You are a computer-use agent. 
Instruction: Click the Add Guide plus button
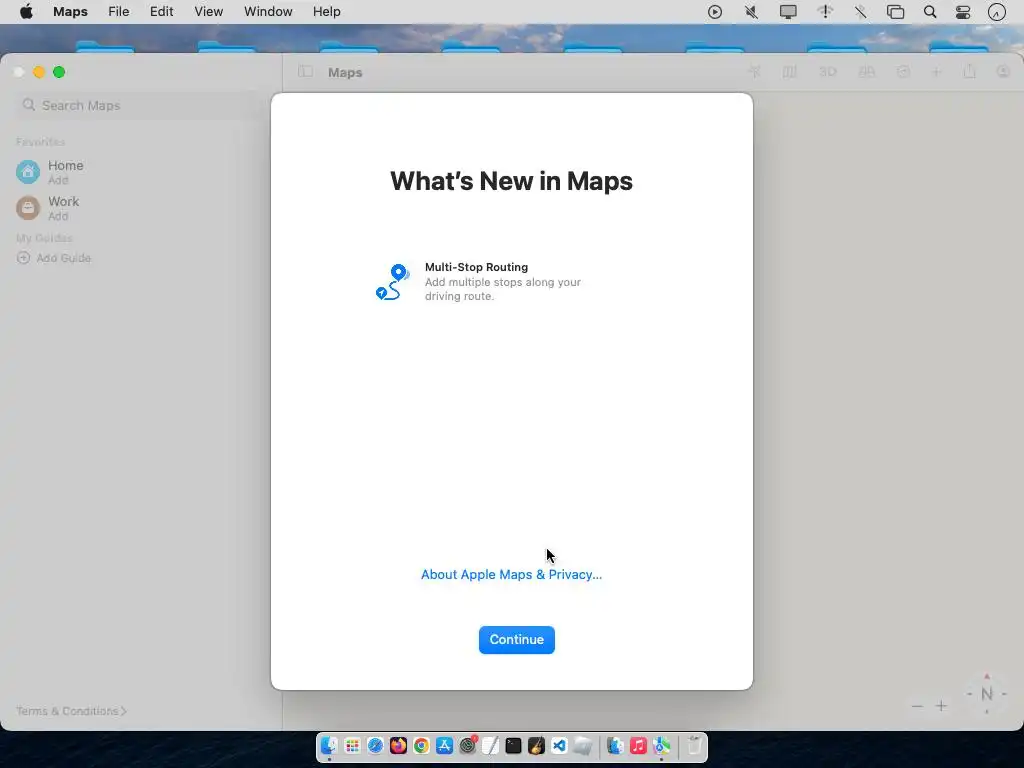[x=24, y=258]
